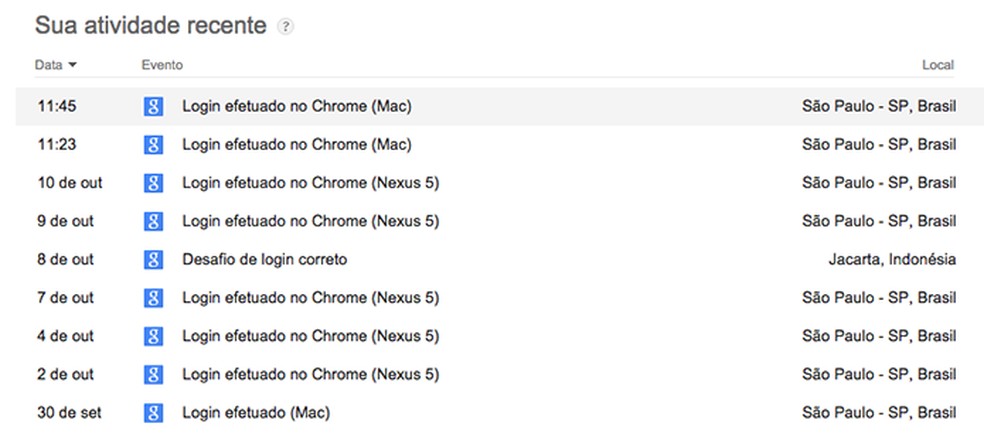Click the Google icon beside 30 de set
984x437 pixels.
click(153, 412)
